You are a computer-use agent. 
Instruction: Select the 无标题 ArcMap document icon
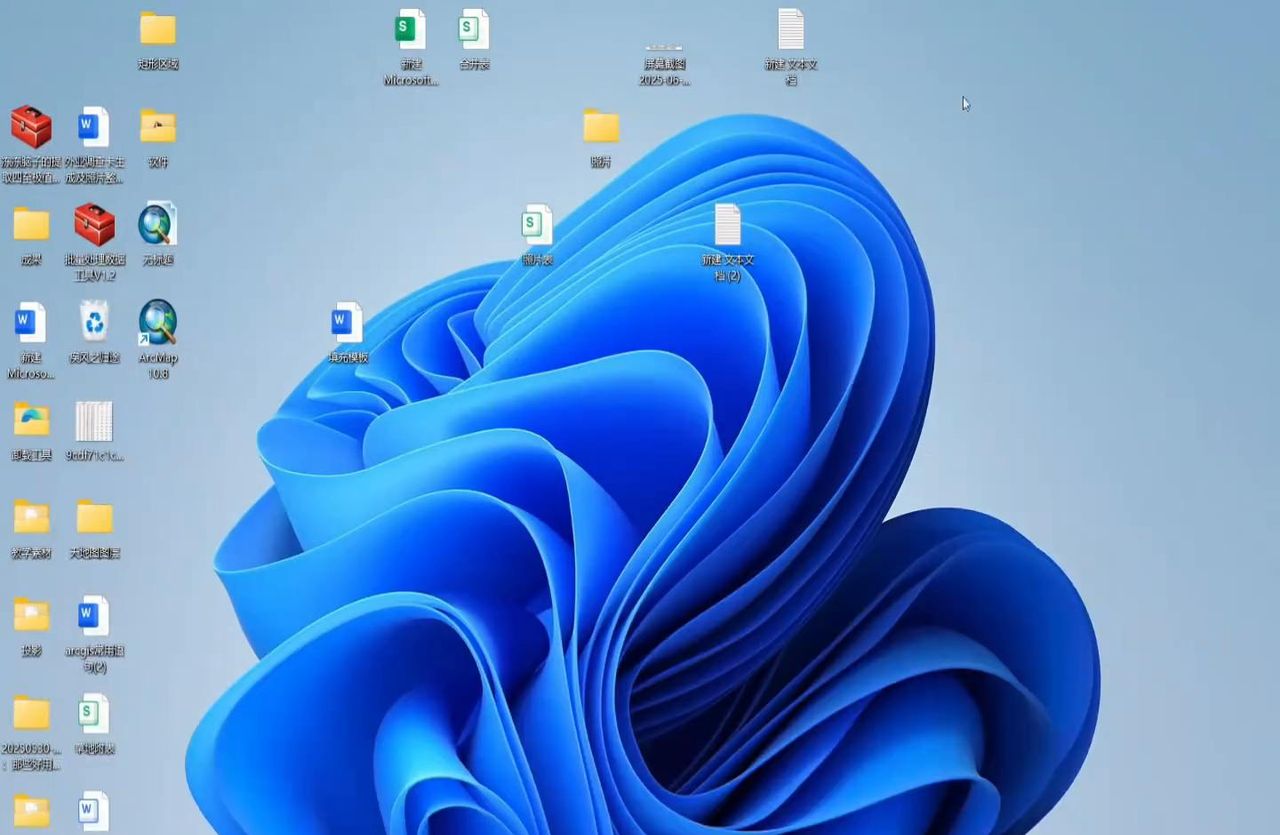point(158,224)
